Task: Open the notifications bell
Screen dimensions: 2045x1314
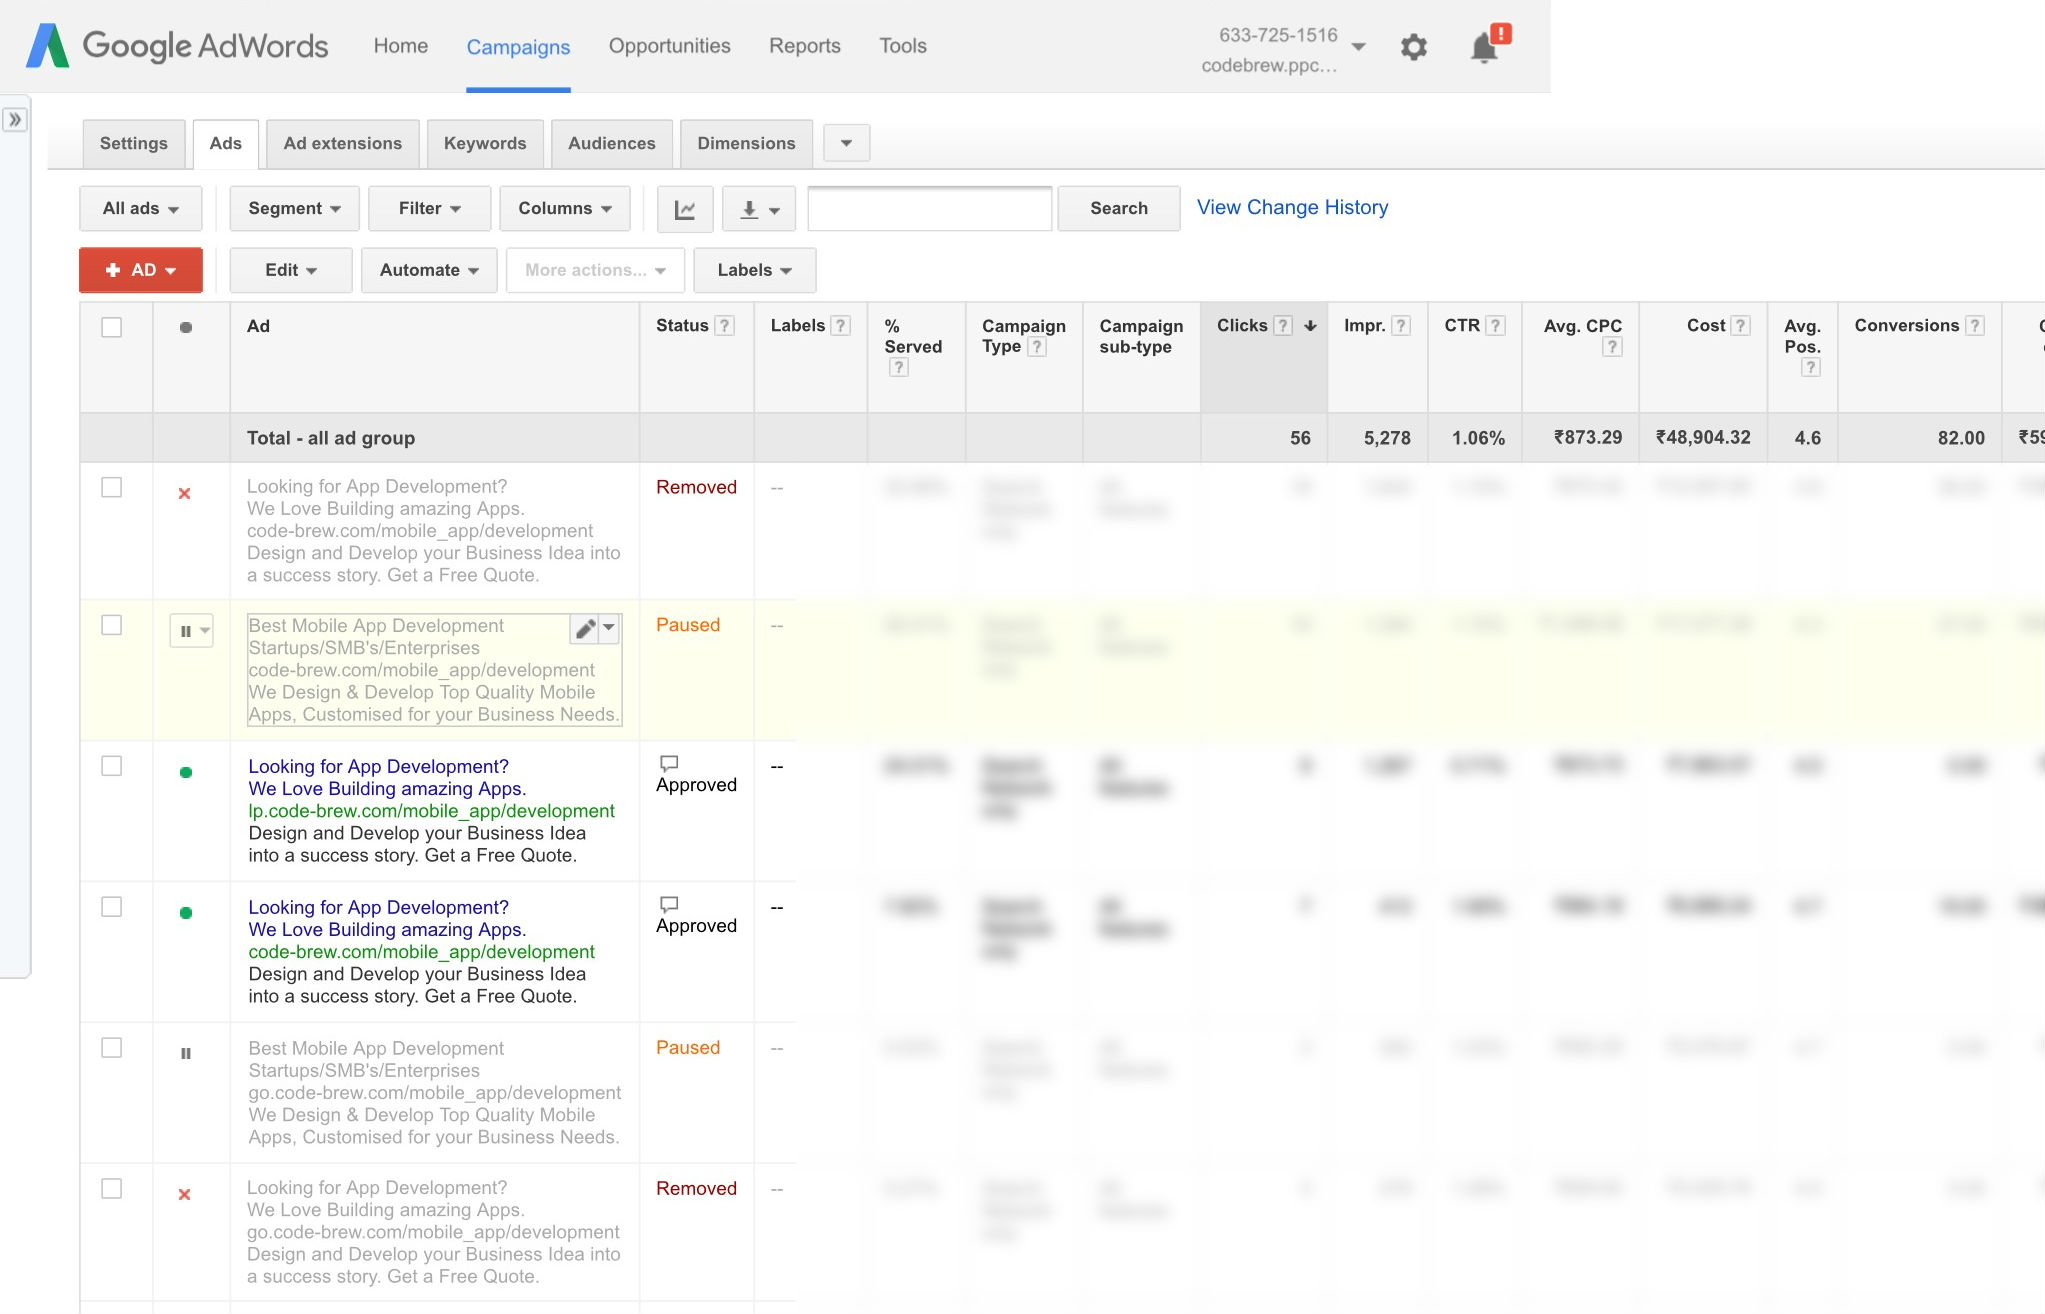Action: (x=1487, y=46)
